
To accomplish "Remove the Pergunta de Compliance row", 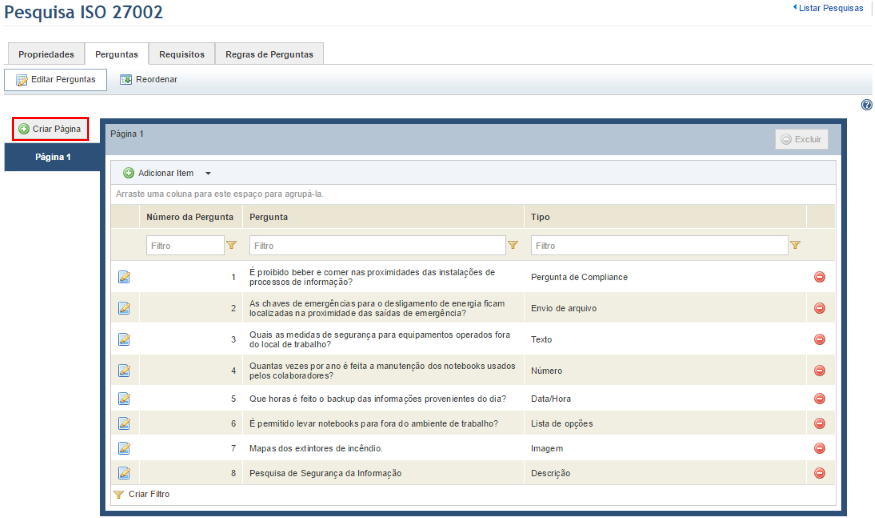I will tap(819, 277).
